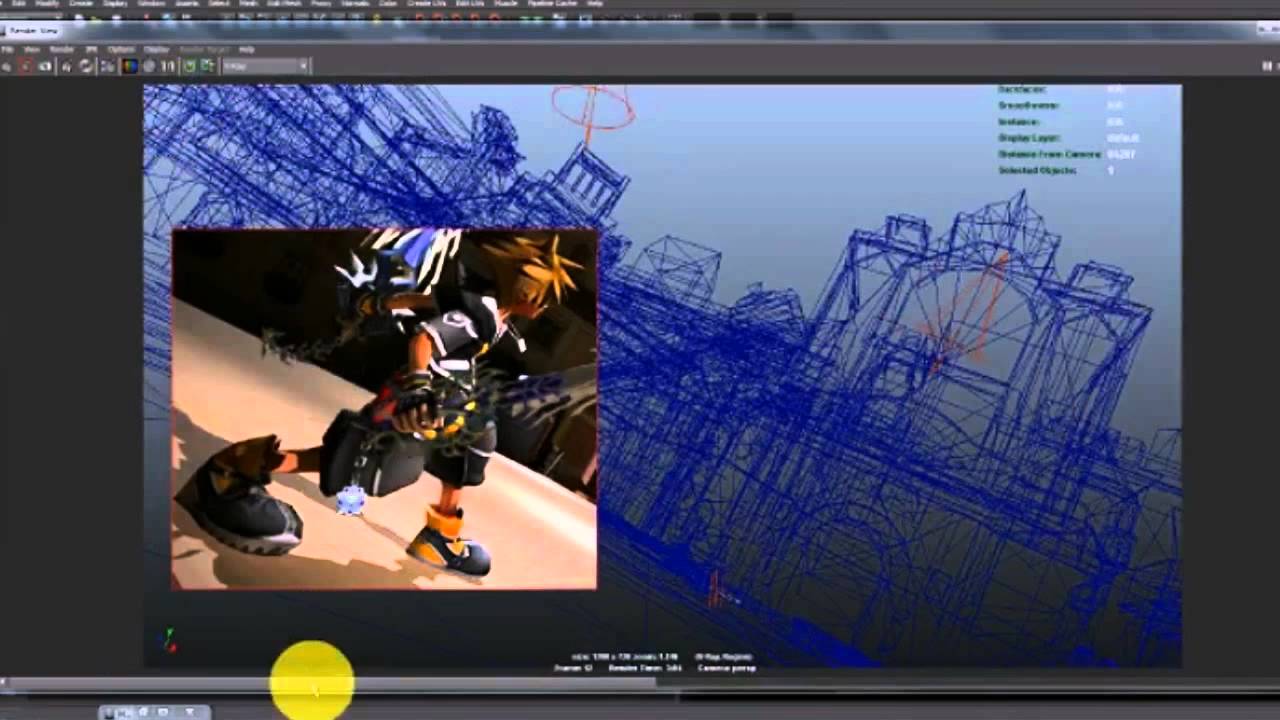Viewport: 1280px width, 720px height.
Task: Open the Render View Help menu
Action: [247, 49]
